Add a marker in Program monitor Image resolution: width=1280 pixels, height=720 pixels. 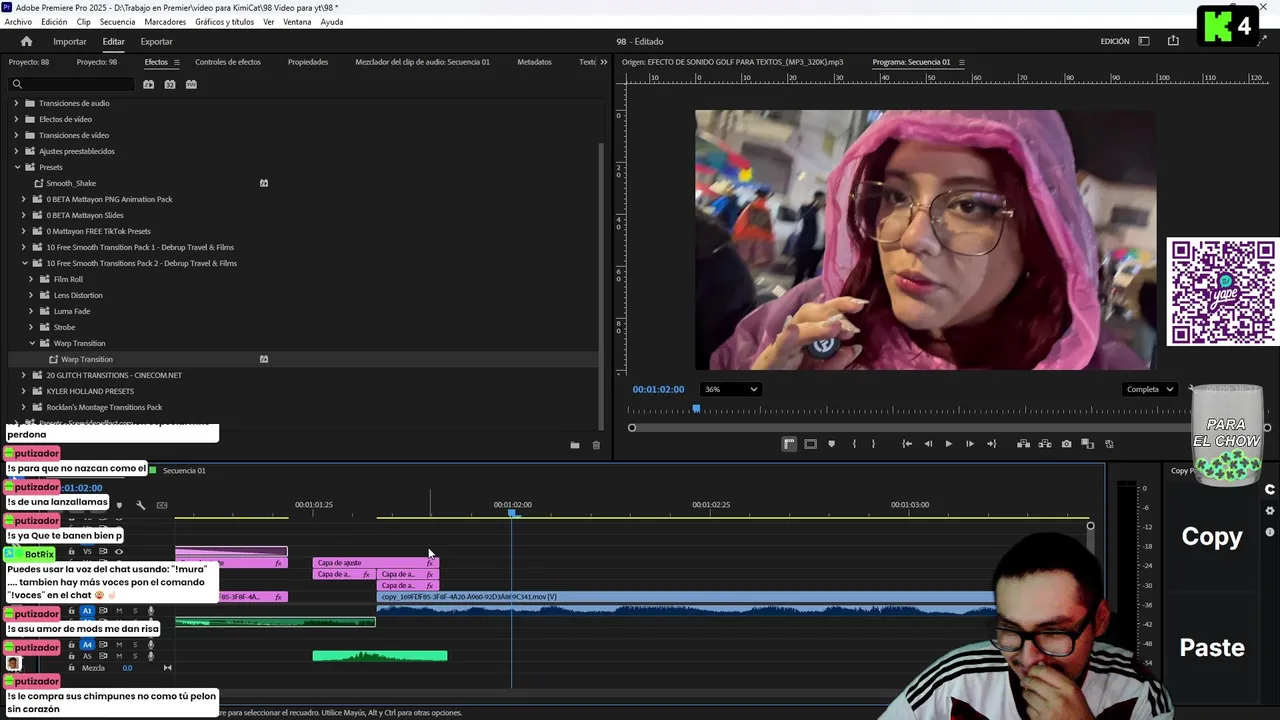[831, 444]
